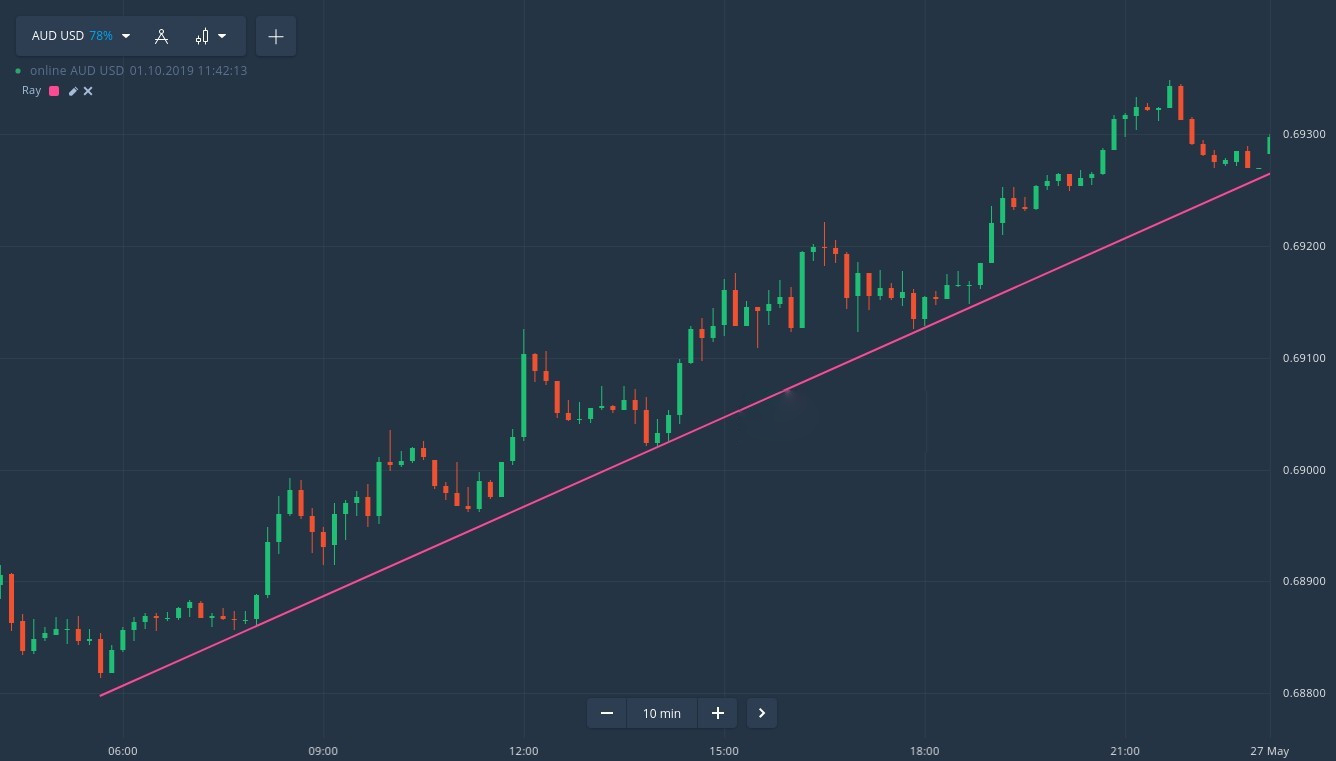Decrease timeframe with the minus button
Viewport: 1336px width, 761px height.
606,713
